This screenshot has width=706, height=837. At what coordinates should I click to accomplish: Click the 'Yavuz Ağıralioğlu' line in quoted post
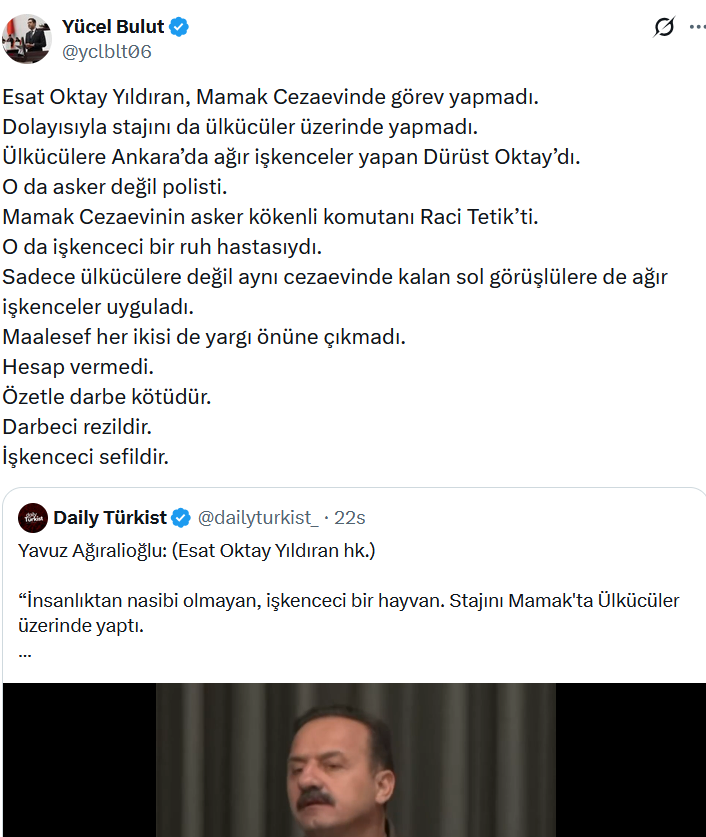(x=196, y=550)
